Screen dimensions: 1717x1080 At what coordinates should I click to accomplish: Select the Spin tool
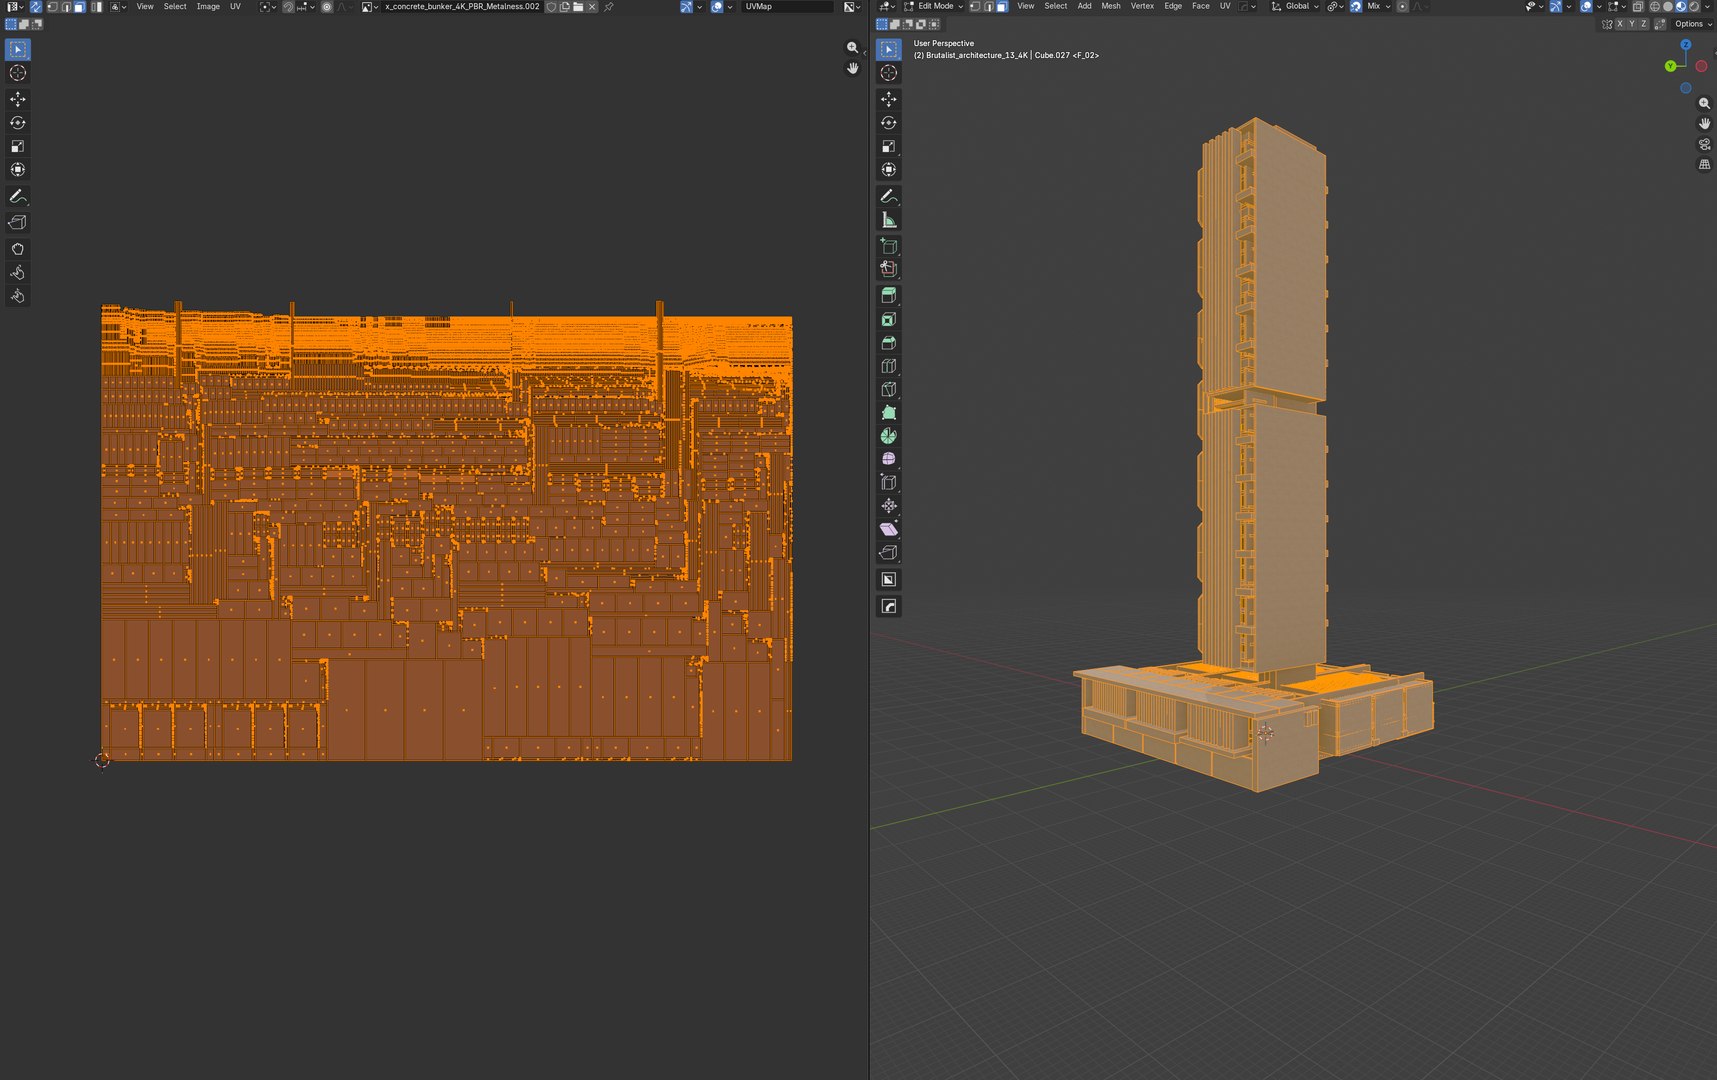click(x=888, y=436)
